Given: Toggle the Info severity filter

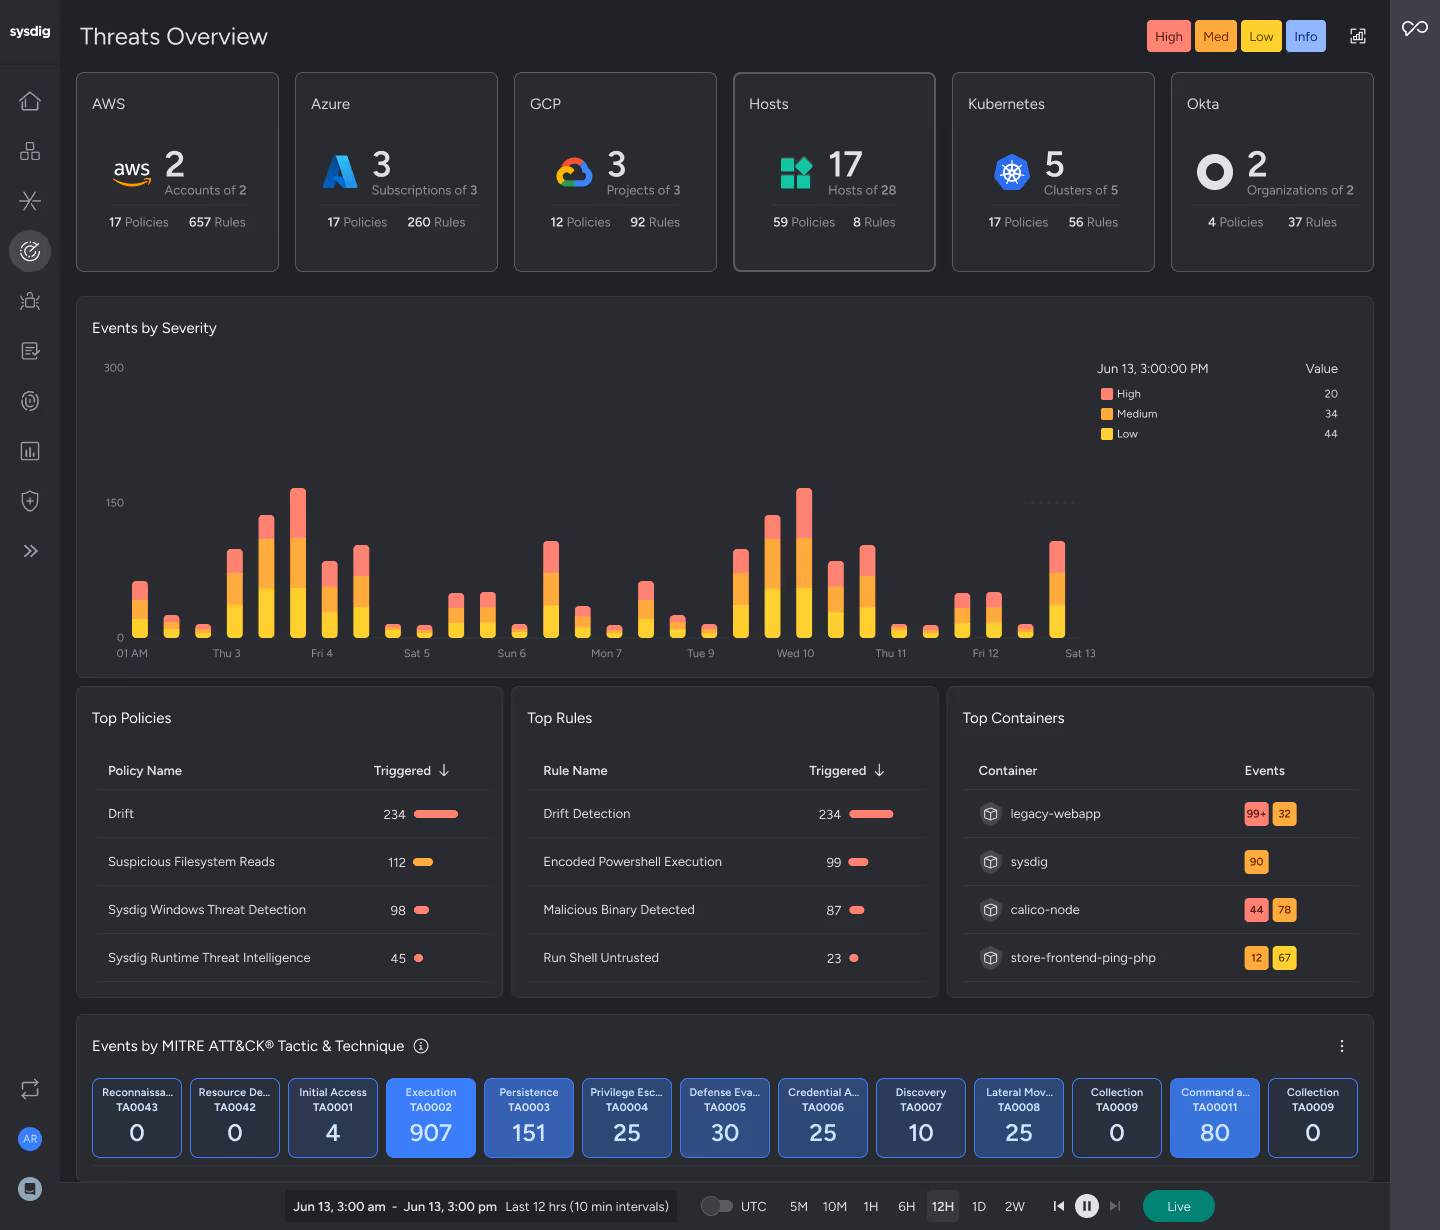Looking at the screenshot, I should coord(1306,36).
